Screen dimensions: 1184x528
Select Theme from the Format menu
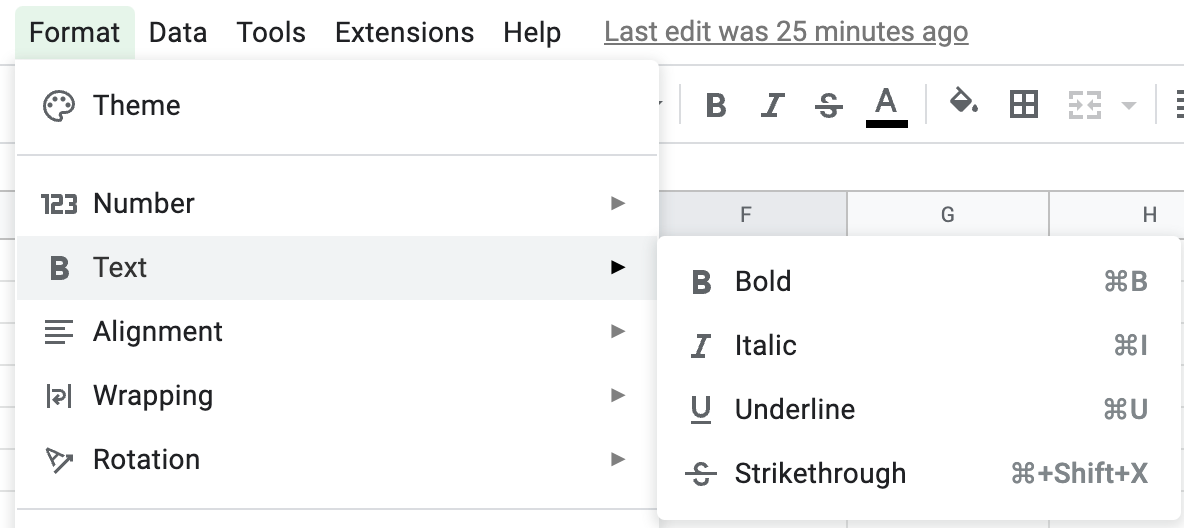click(337, 106)
